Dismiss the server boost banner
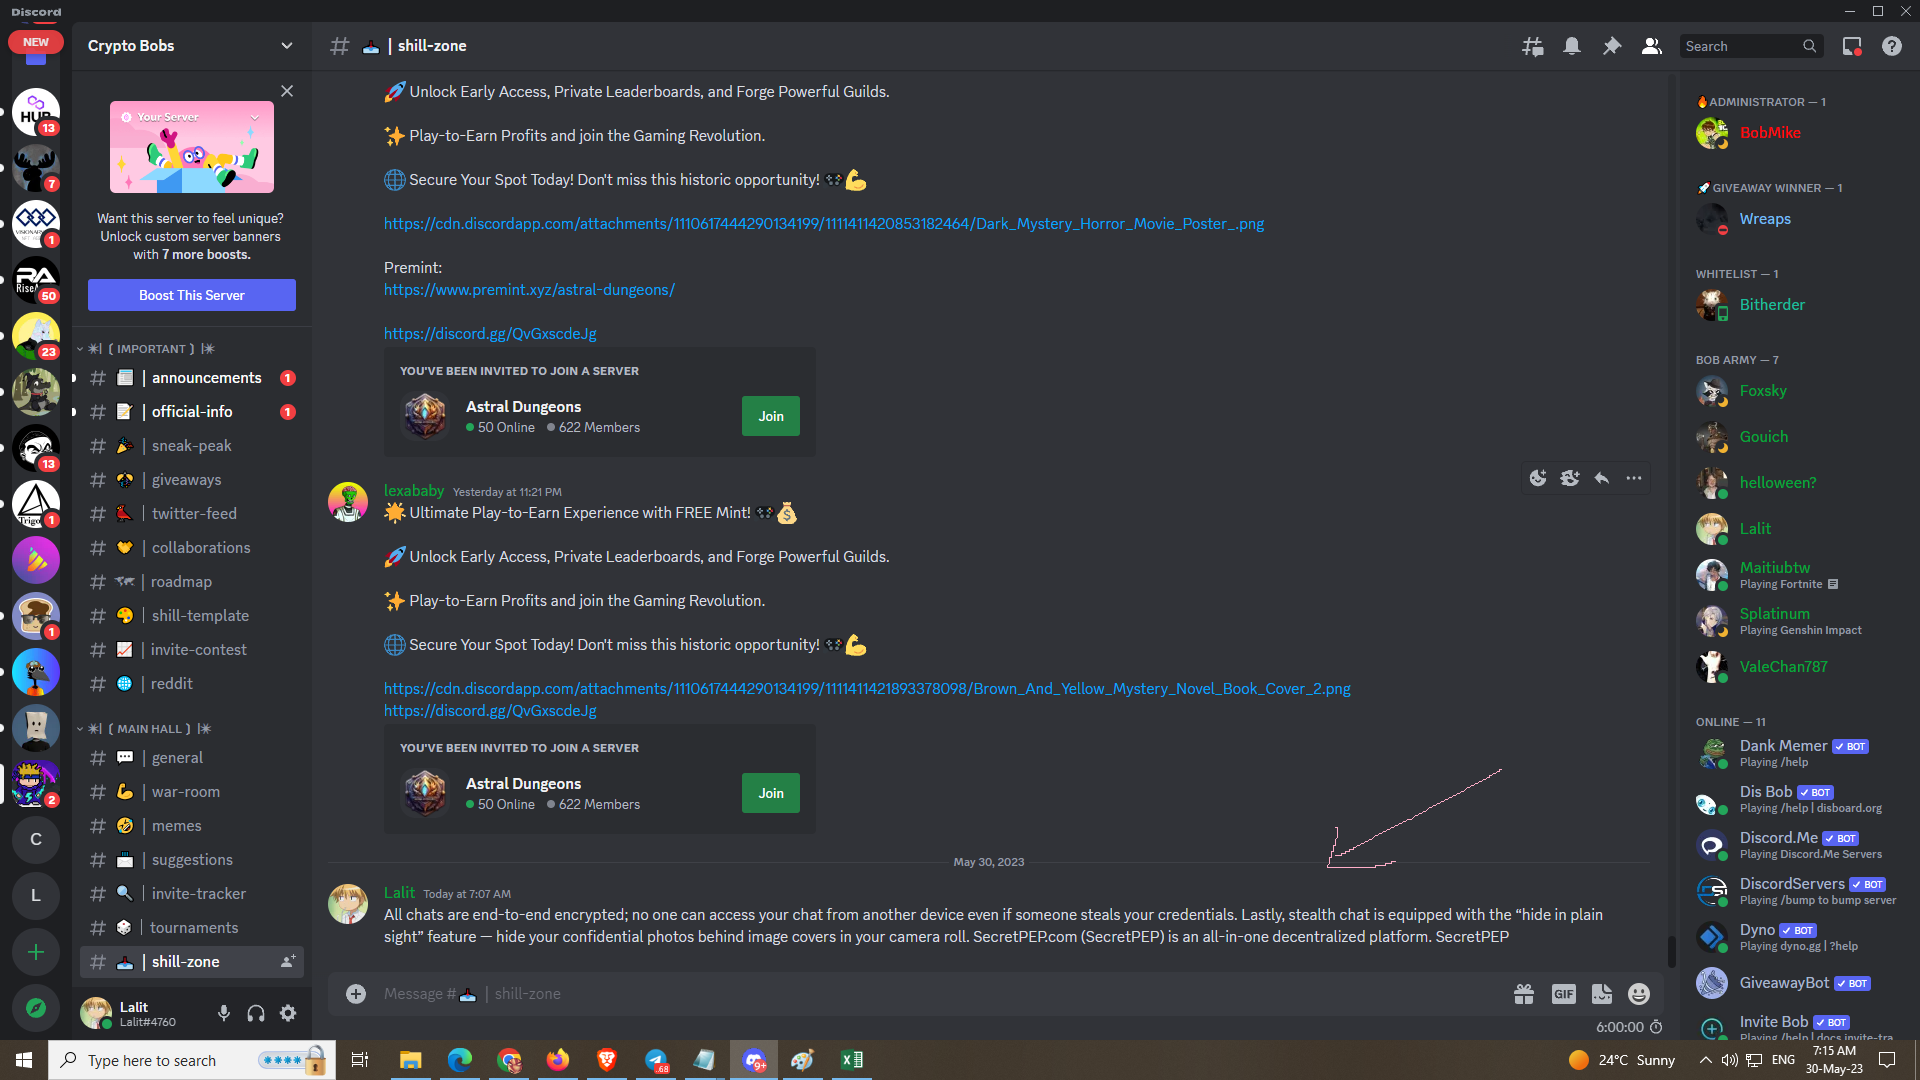This screenshot has height=1080, width=1920. click(x=287, y=91)
